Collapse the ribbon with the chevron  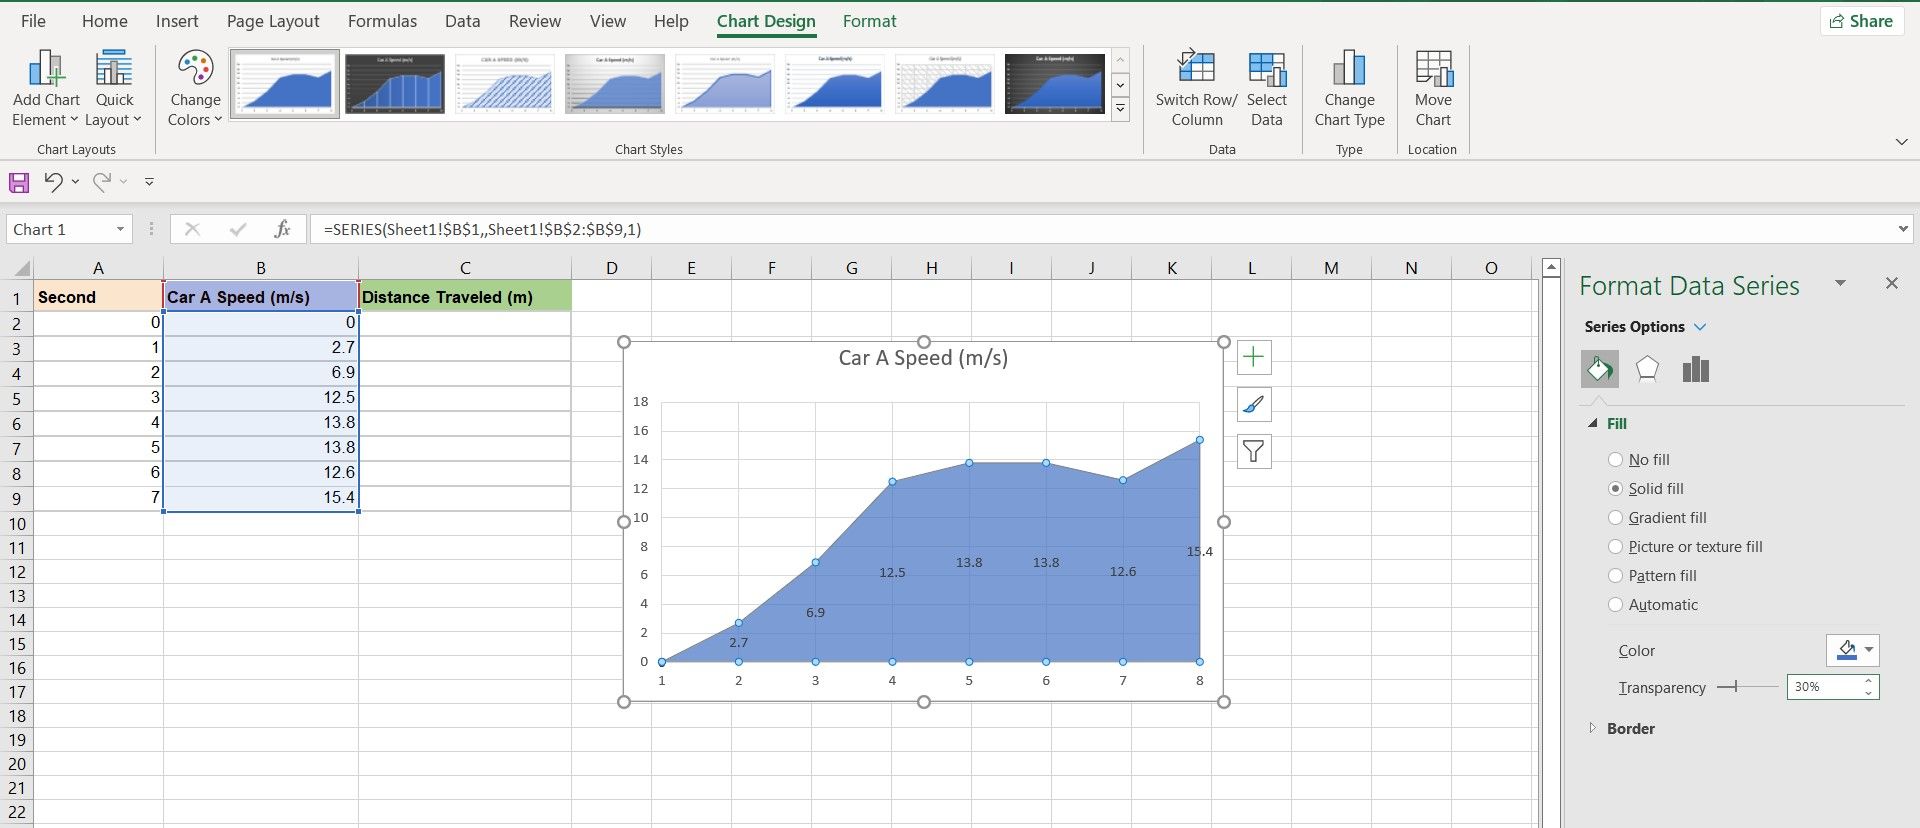coord(1901,142)
